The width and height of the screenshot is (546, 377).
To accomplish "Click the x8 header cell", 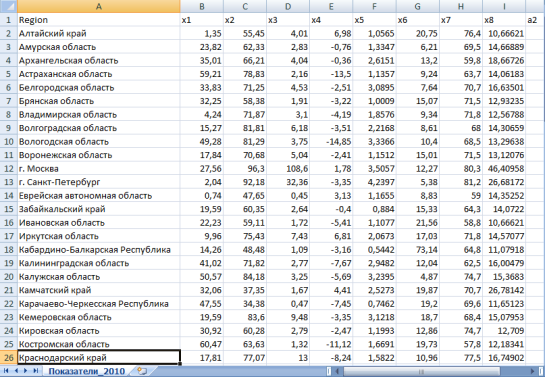I will (504, 20).
